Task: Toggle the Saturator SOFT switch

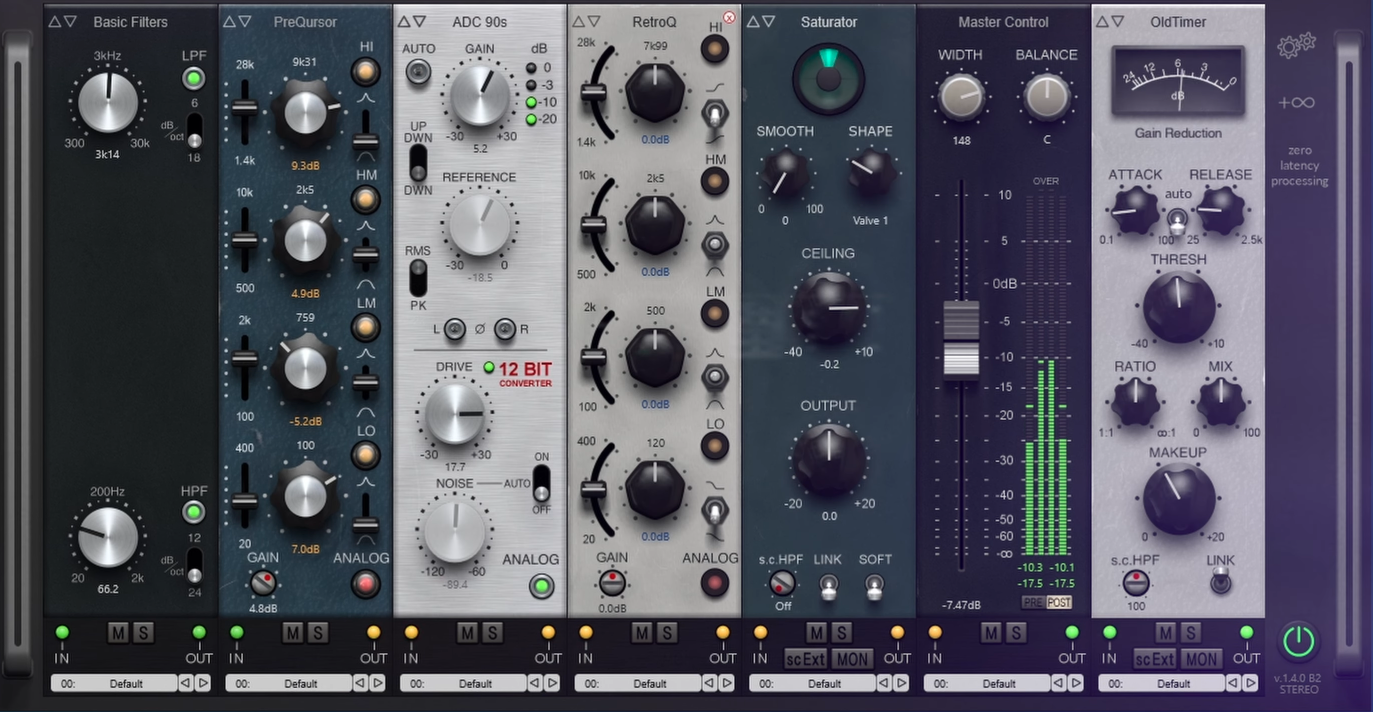Action: pos(875,586)
